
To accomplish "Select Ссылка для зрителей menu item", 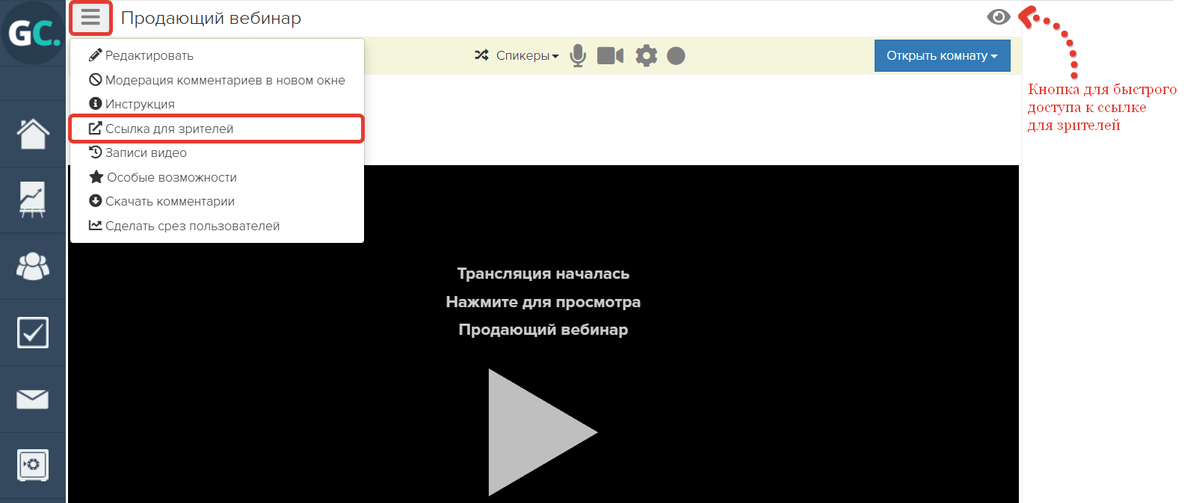I will (x=216, y=128).
